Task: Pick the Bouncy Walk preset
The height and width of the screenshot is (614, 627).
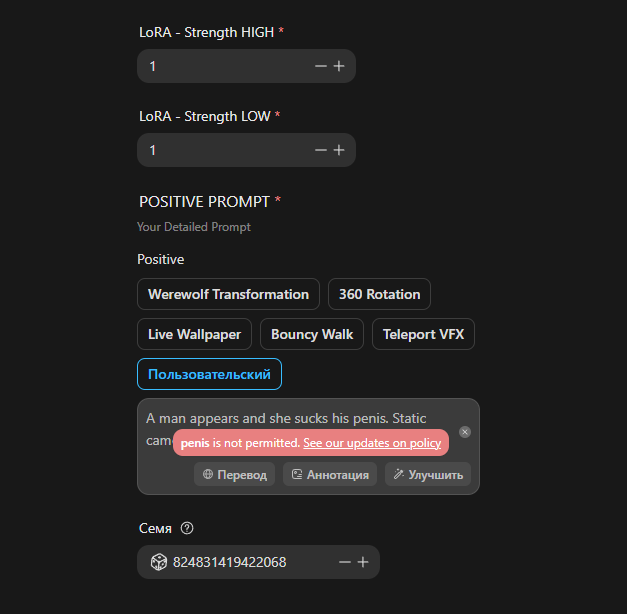Action: pos(312,334)
